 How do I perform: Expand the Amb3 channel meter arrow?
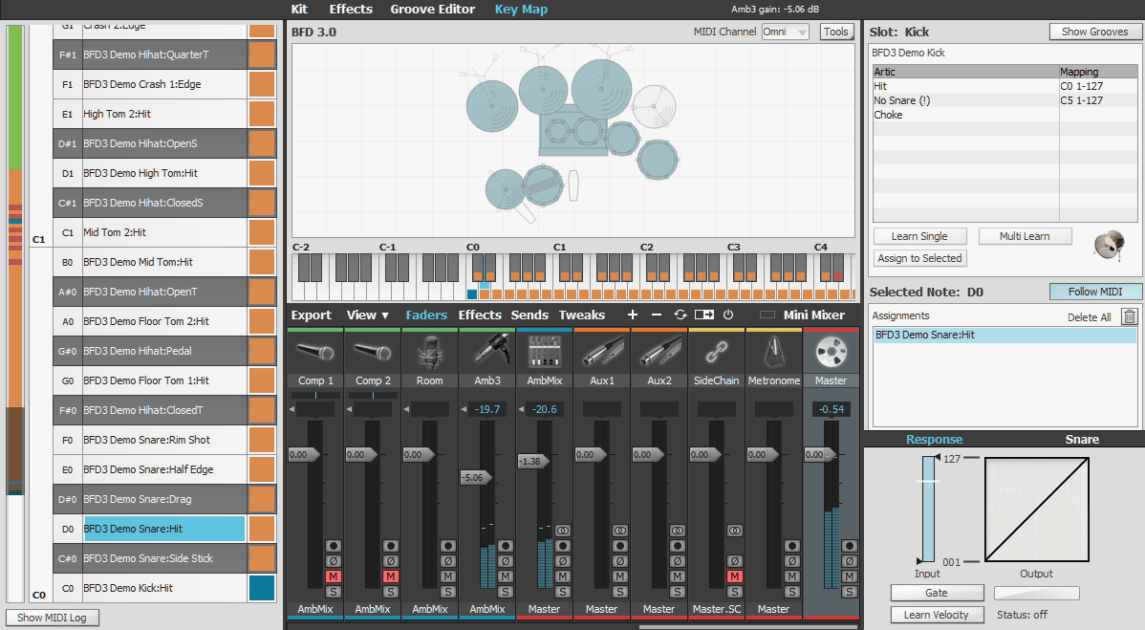pyautogui.click(x=464, y=410)
